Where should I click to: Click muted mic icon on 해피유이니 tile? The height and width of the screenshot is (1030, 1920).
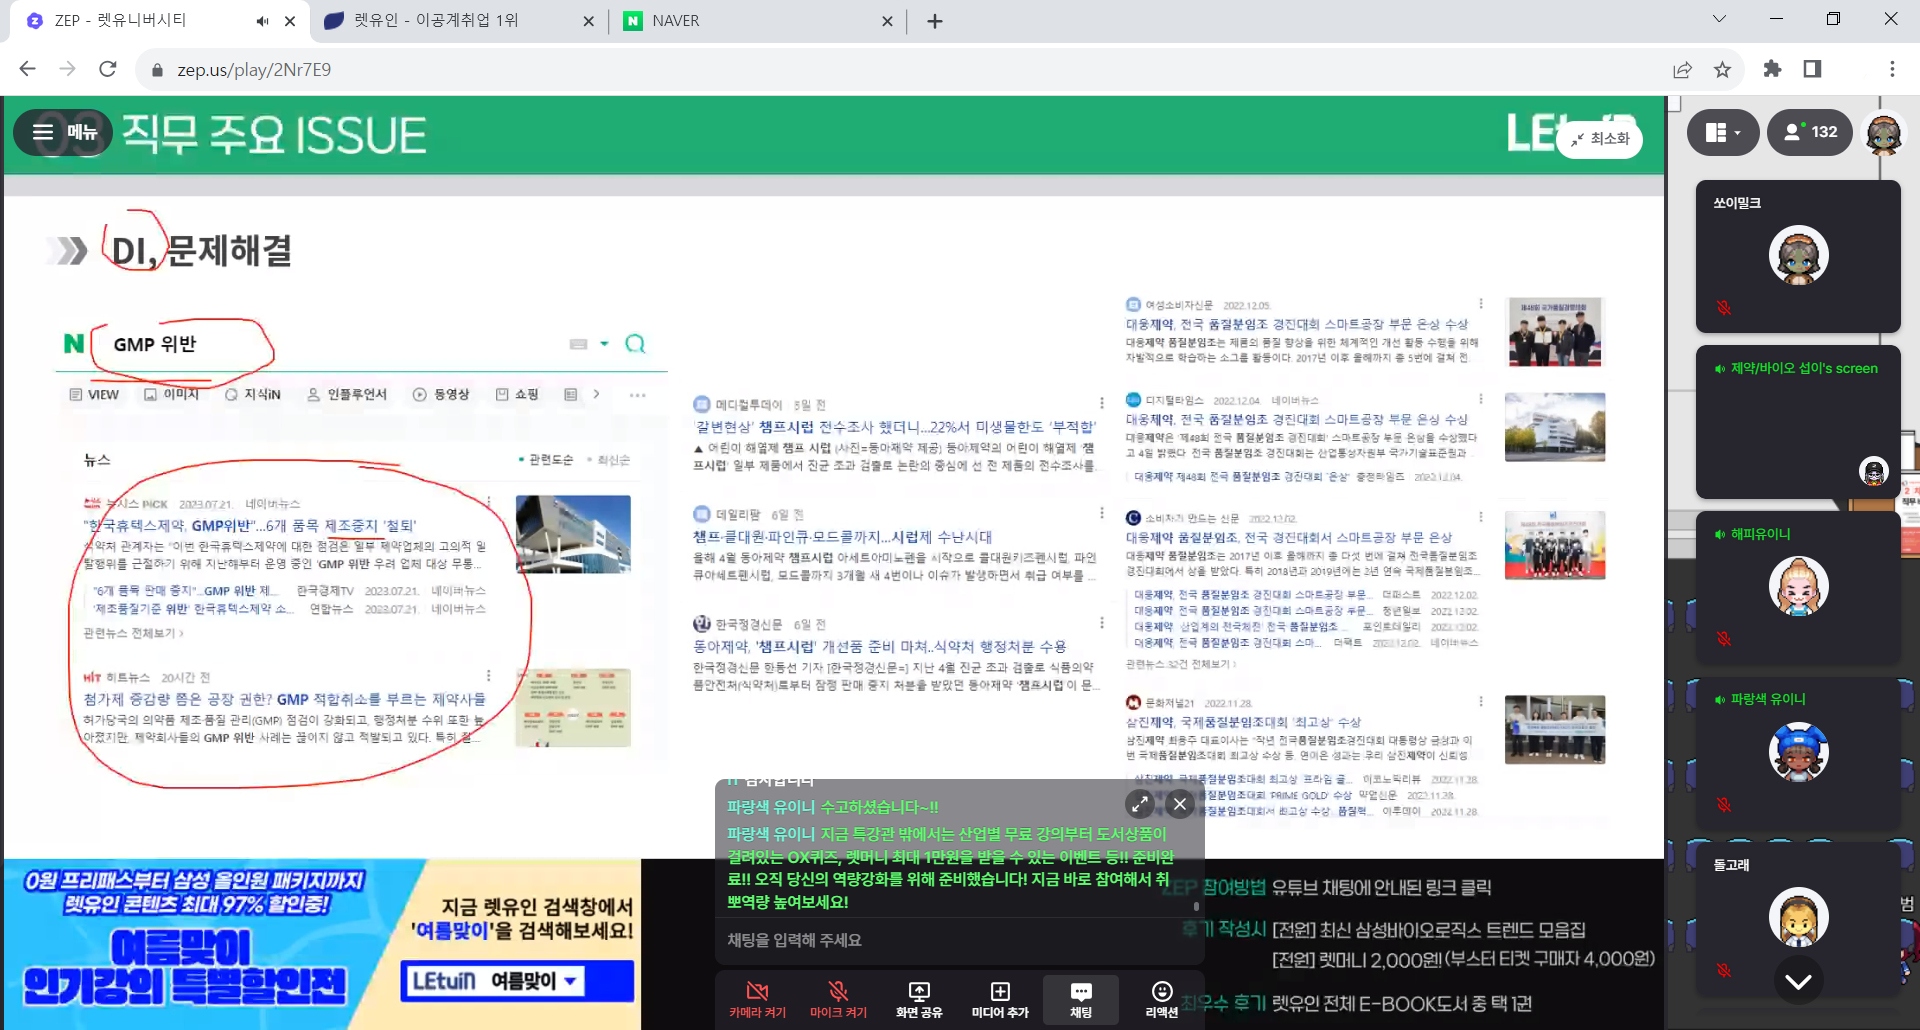pos(1724,638)
